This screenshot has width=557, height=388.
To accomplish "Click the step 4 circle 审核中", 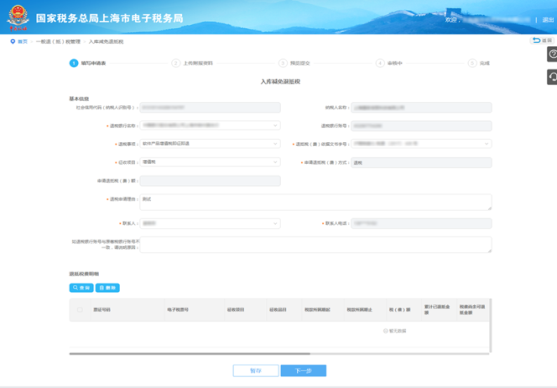I will tap(380, 63).
